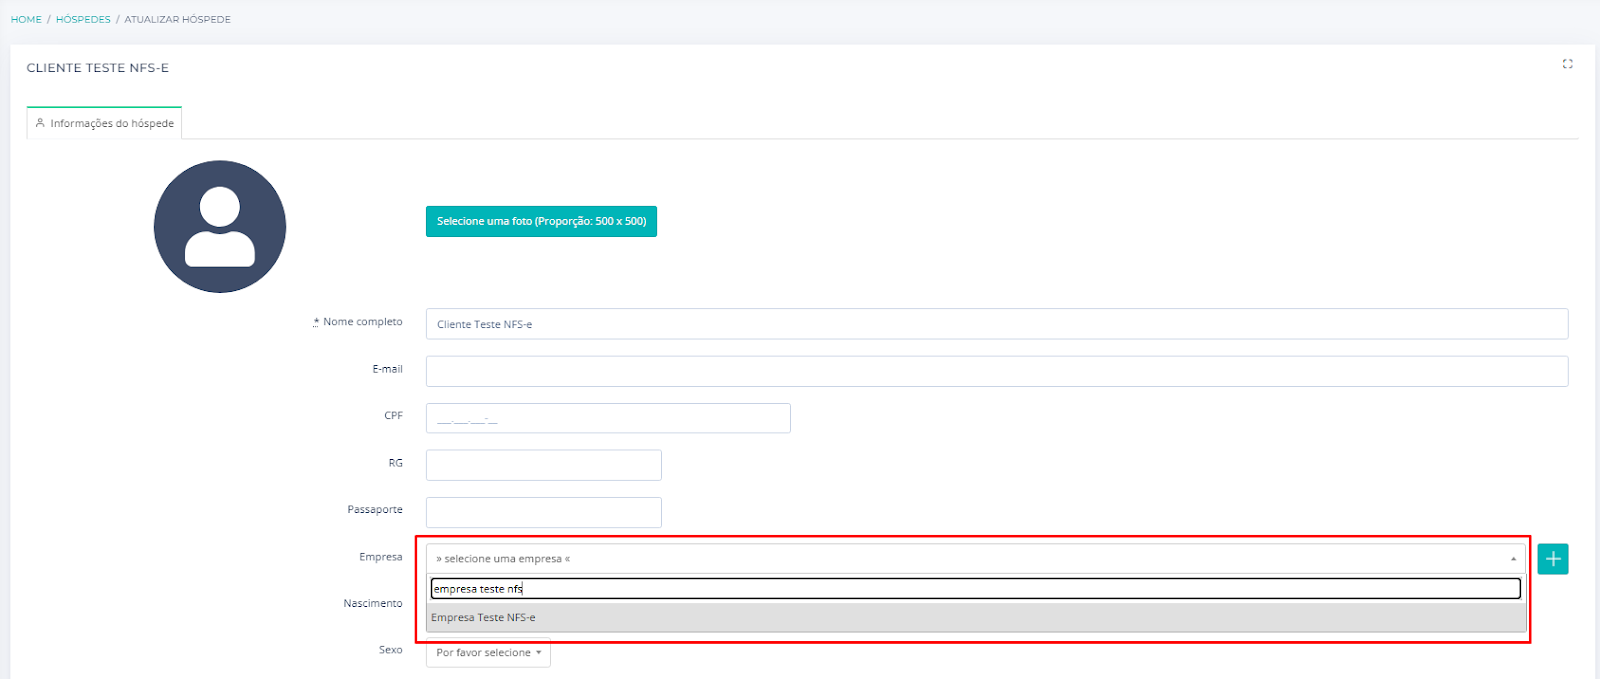Focus the E-mail input field
This screenshot has width=1600, height=679.
(x=997, y=371)
